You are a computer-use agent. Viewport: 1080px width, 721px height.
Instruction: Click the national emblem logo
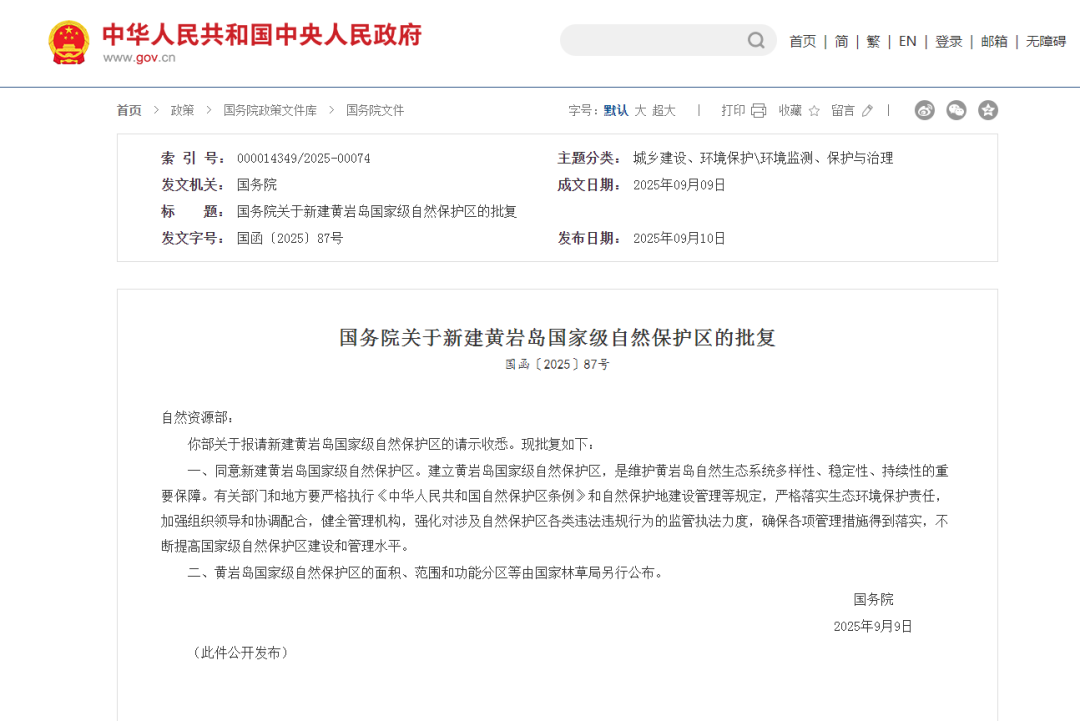click(69, 43)
